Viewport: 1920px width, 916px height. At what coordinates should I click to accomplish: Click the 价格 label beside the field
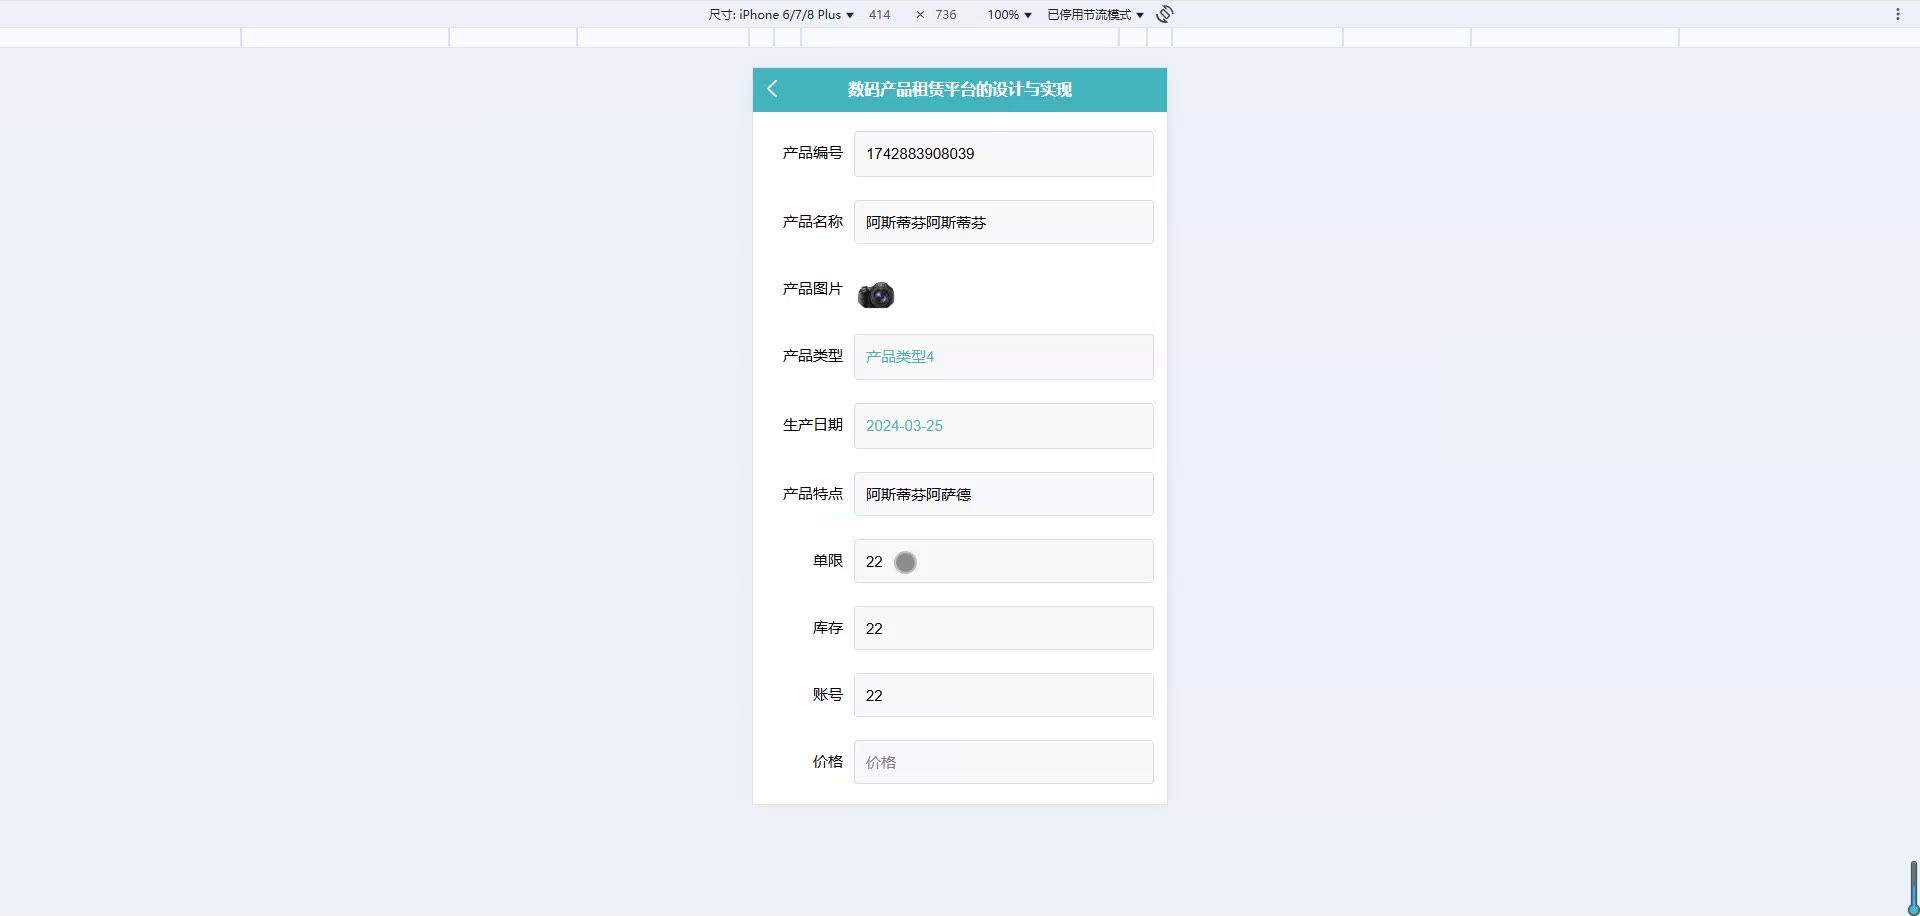click(827, 762)
